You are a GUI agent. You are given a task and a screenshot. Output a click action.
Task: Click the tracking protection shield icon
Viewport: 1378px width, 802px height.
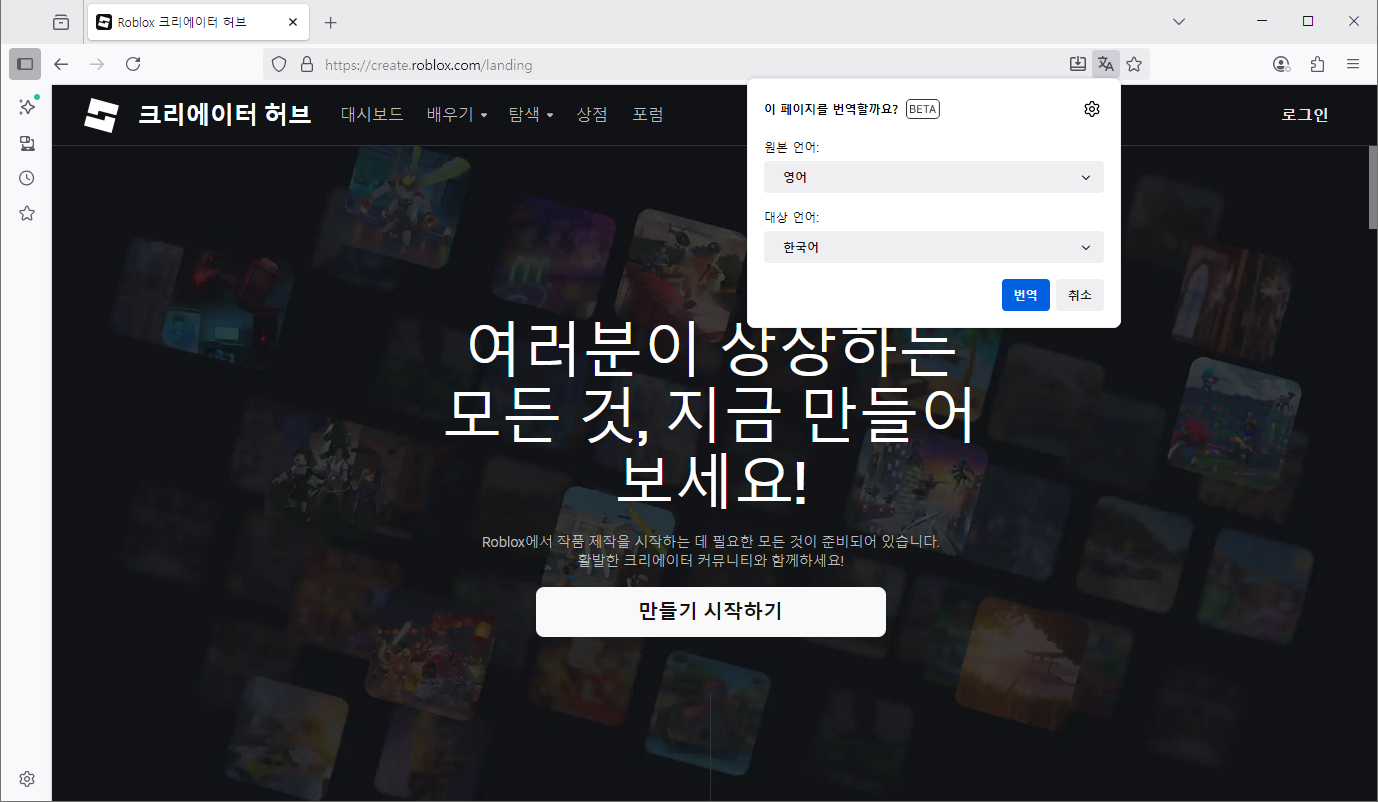(280, 64)
